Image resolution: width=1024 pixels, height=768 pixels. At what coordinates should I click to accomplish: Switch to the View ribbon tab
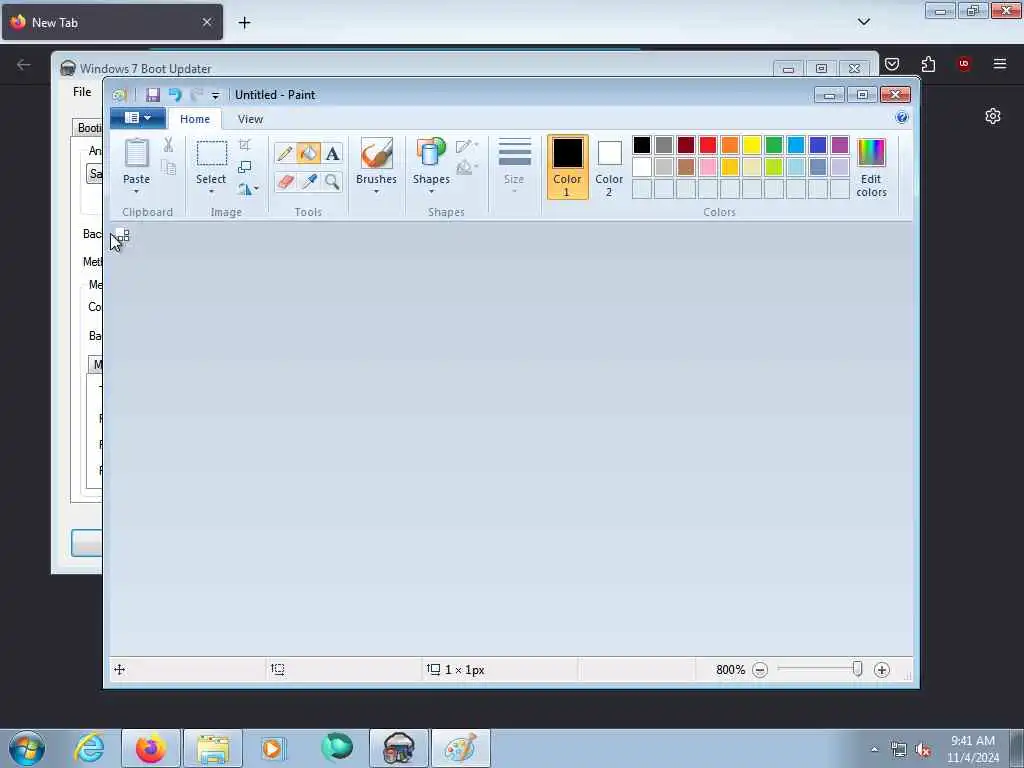coord(250,119)
